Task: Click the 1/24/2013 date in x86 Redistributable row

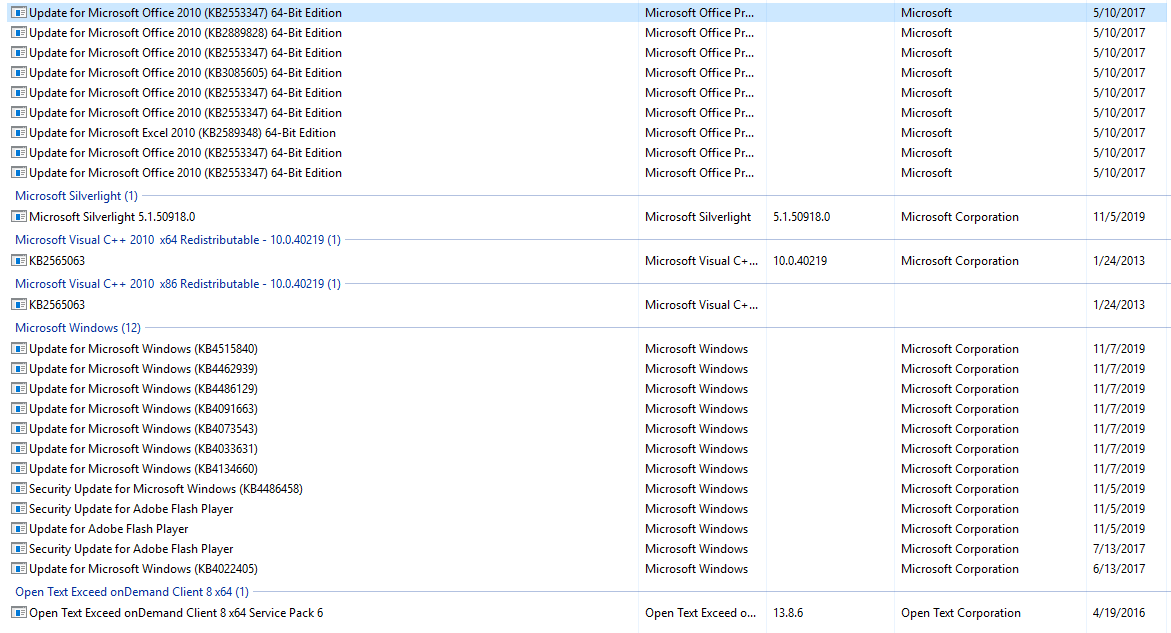Action: [1119, 305]
